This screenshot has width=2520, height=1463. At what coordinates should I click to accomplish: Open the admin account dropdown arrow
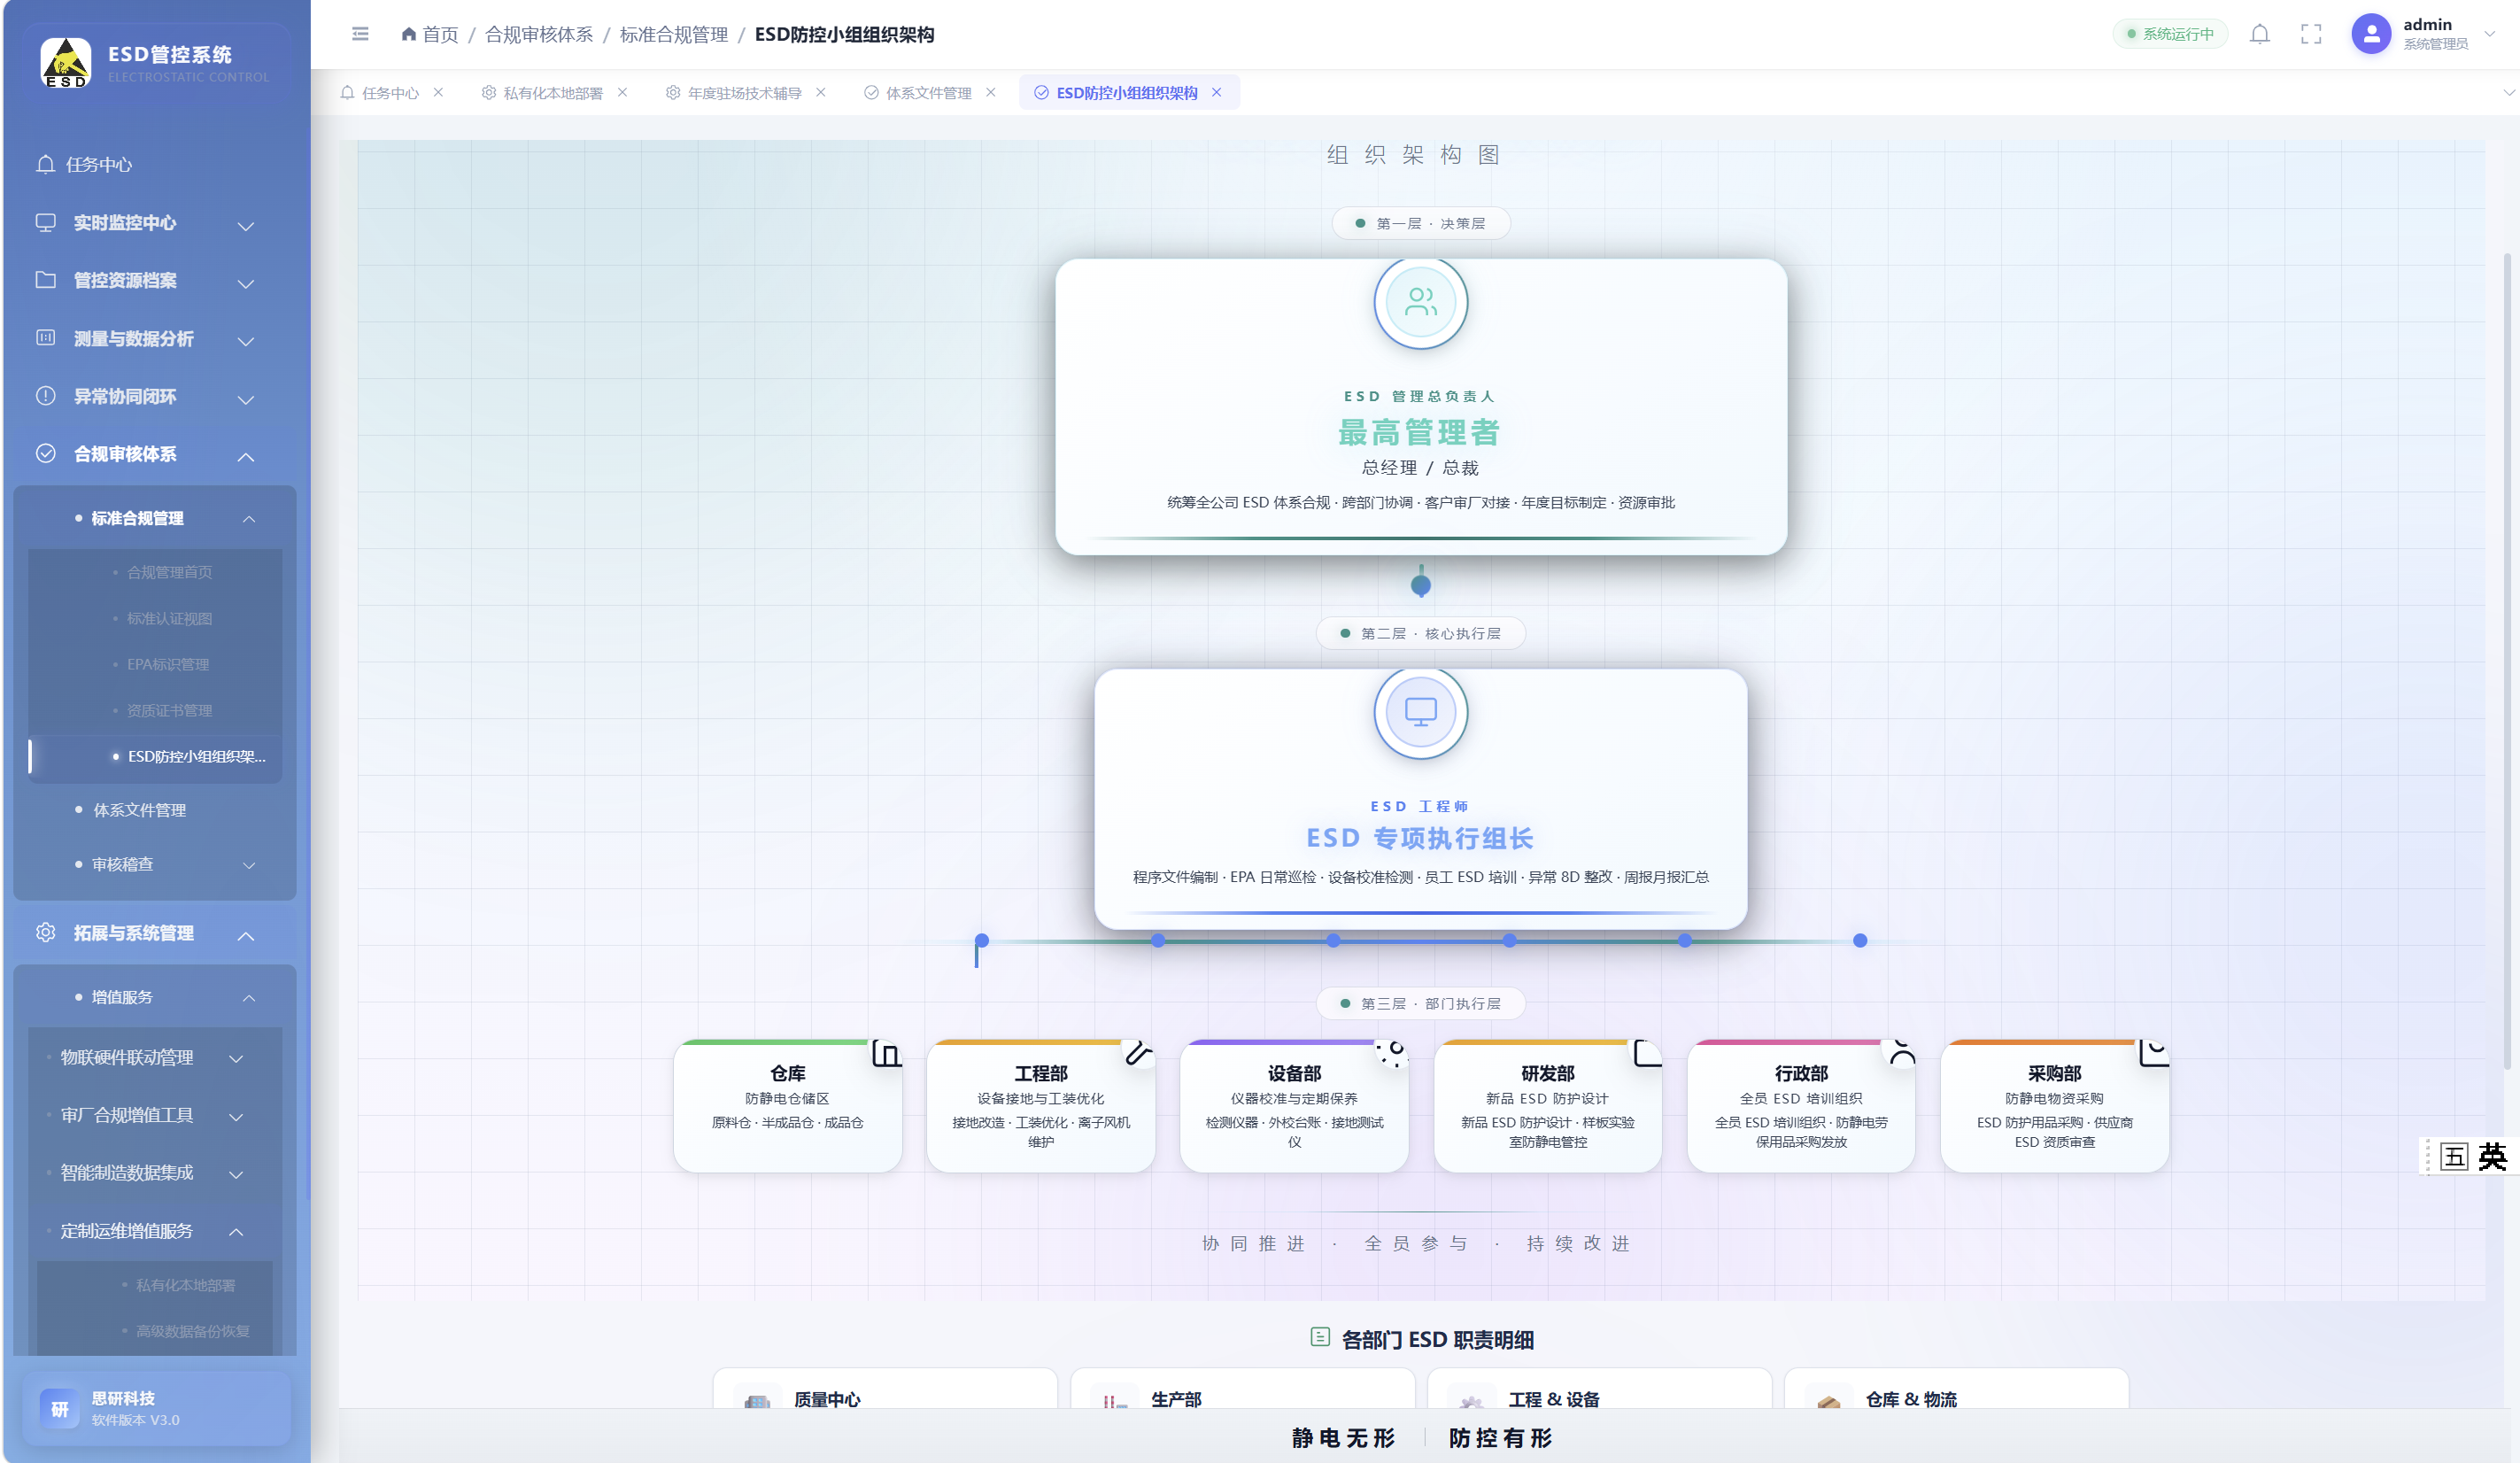(x=2490, y=34)
